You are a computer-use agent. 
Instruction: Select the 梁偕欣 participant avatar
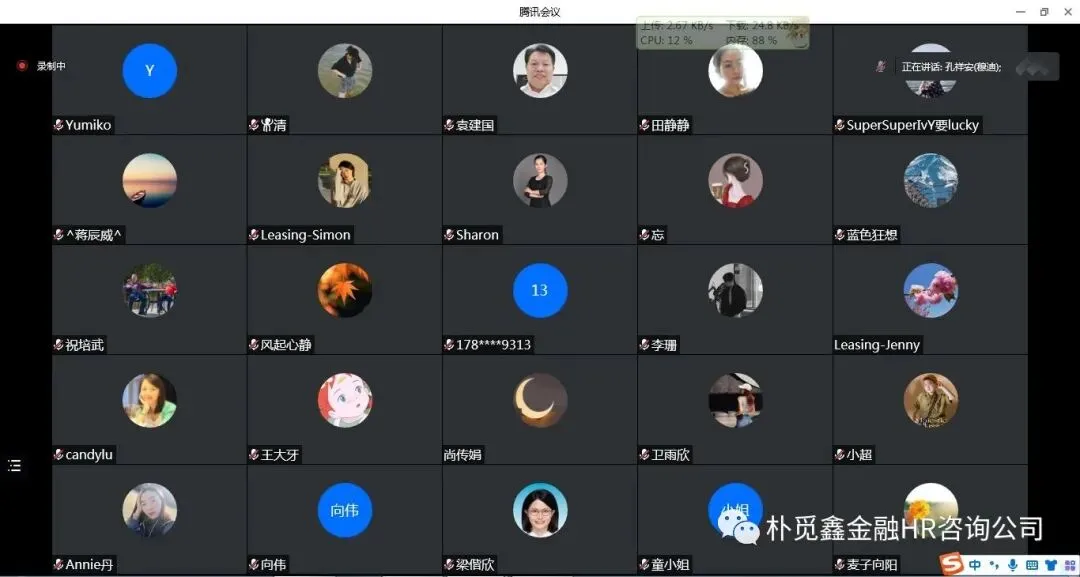coord(540,510)
